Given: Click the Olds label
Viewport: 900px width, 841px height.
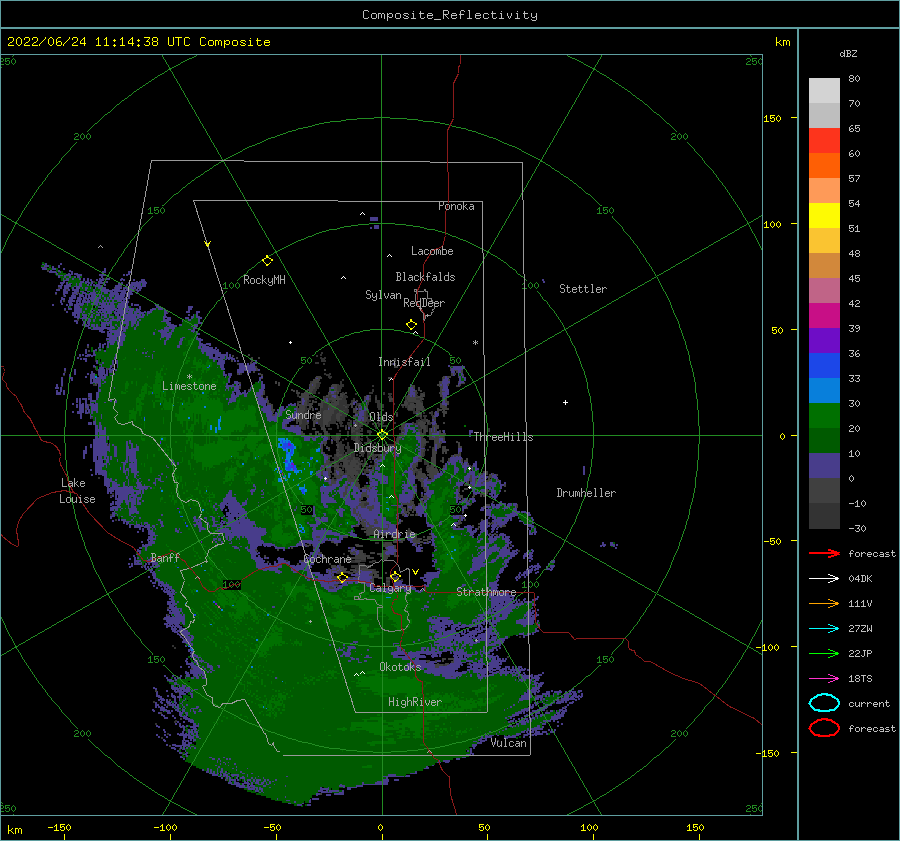Looking at the screenshot, I should pos(381,416).
